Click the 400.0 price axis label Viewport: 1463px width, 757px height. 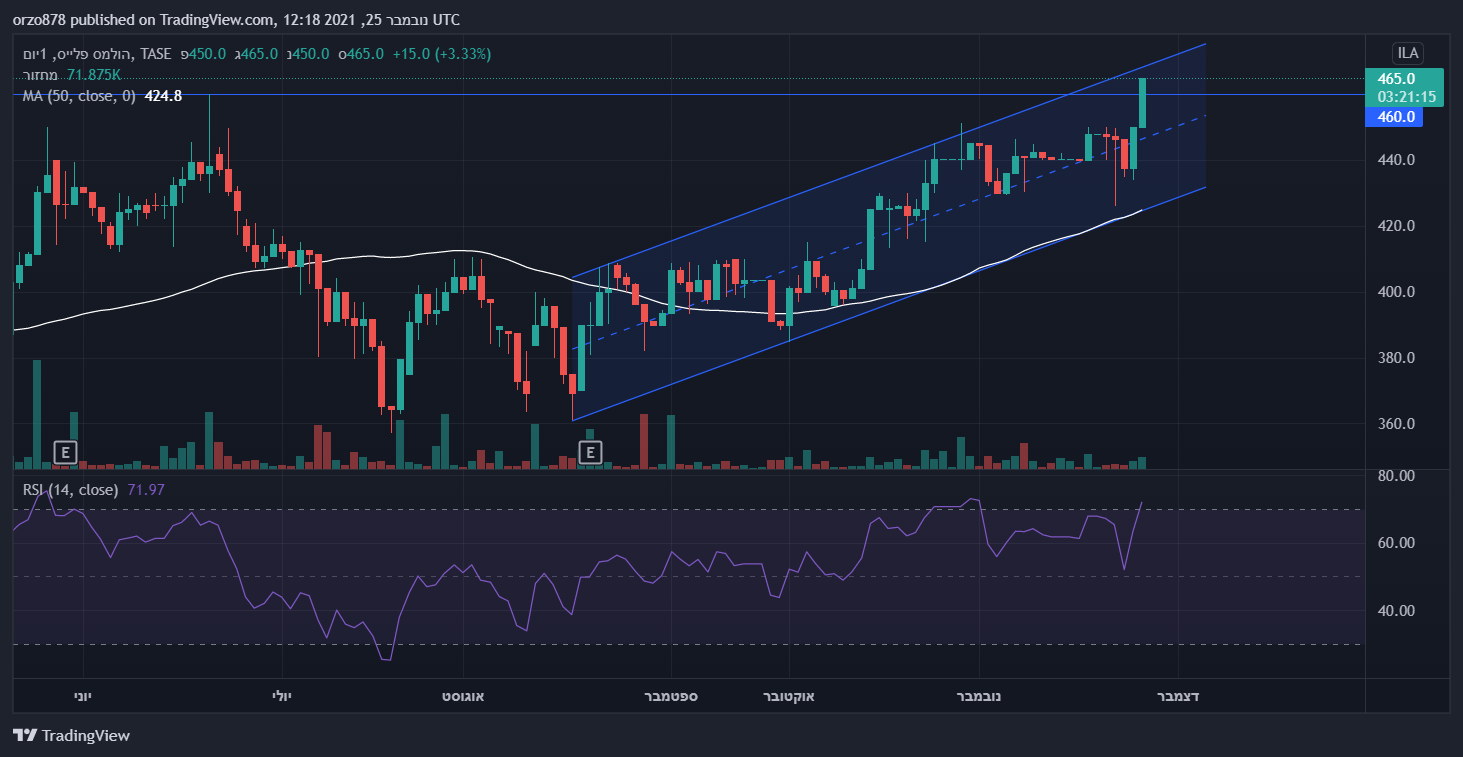[1395, 292]
